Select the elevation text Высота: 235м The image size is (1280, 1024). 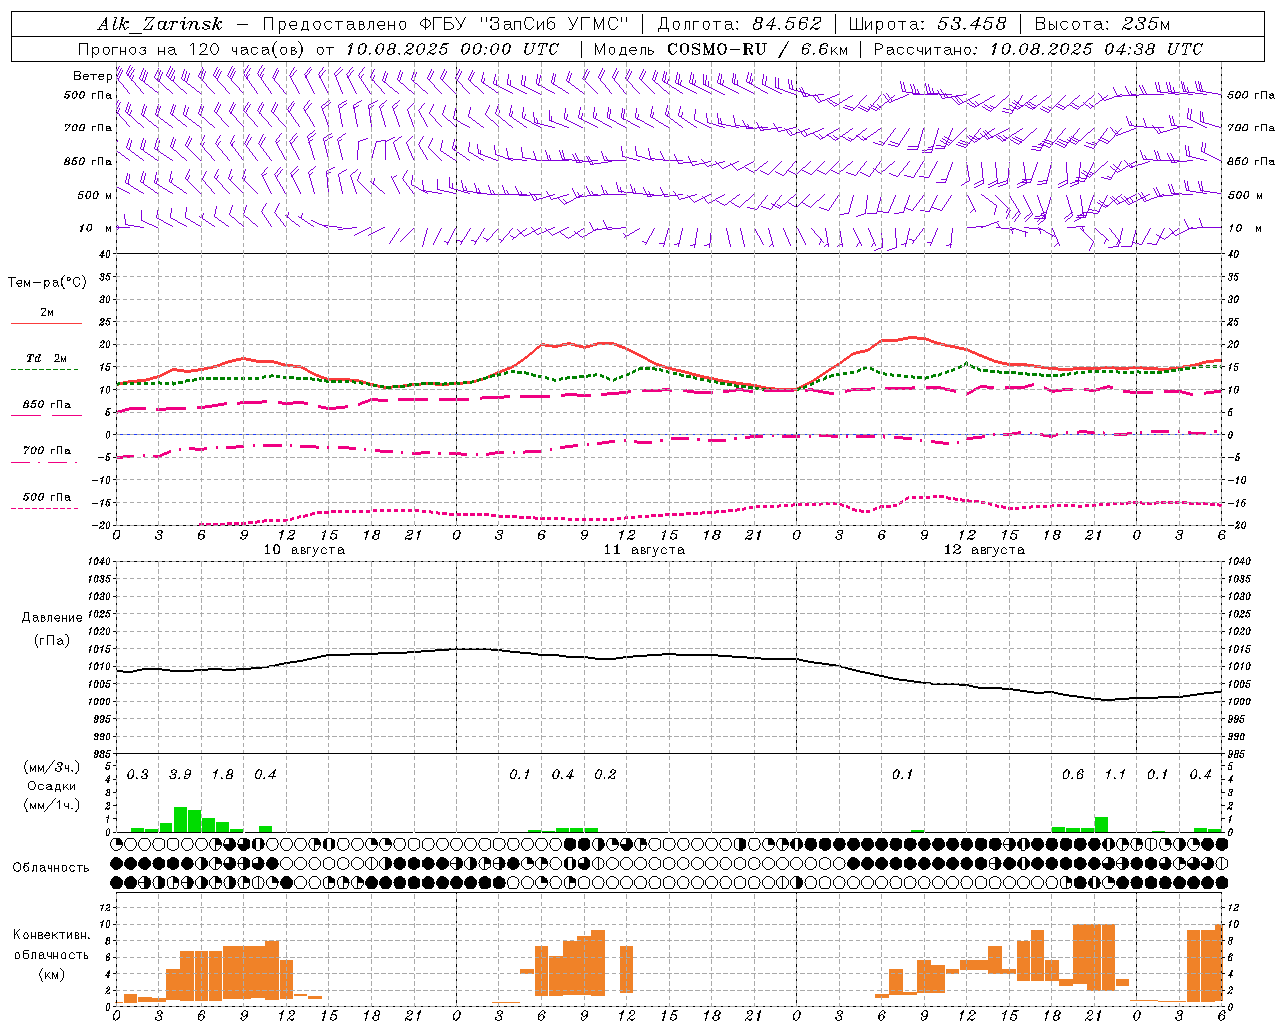coord(1102,24)
